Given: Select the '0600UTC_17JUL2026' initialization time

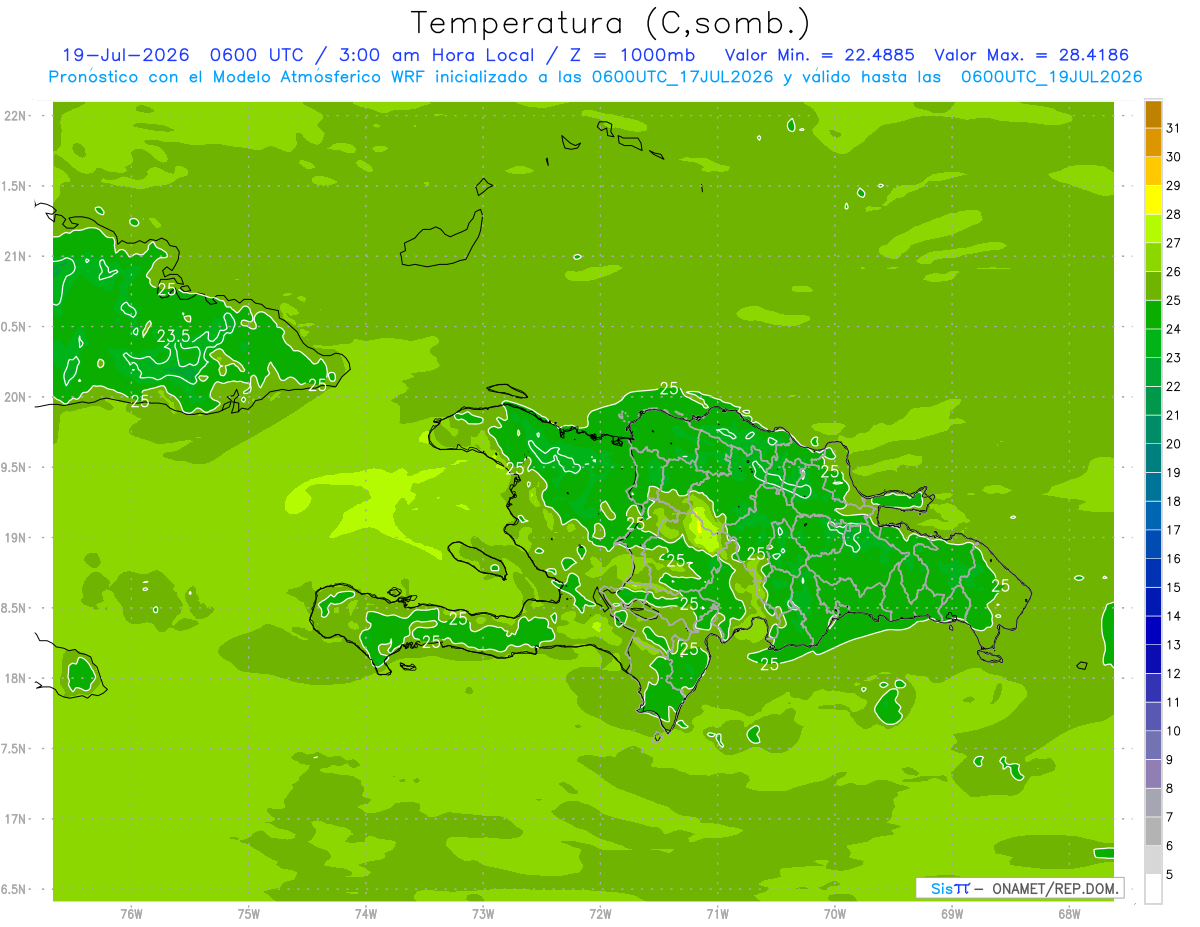Looking at the screenshot, I should [683, 77].
